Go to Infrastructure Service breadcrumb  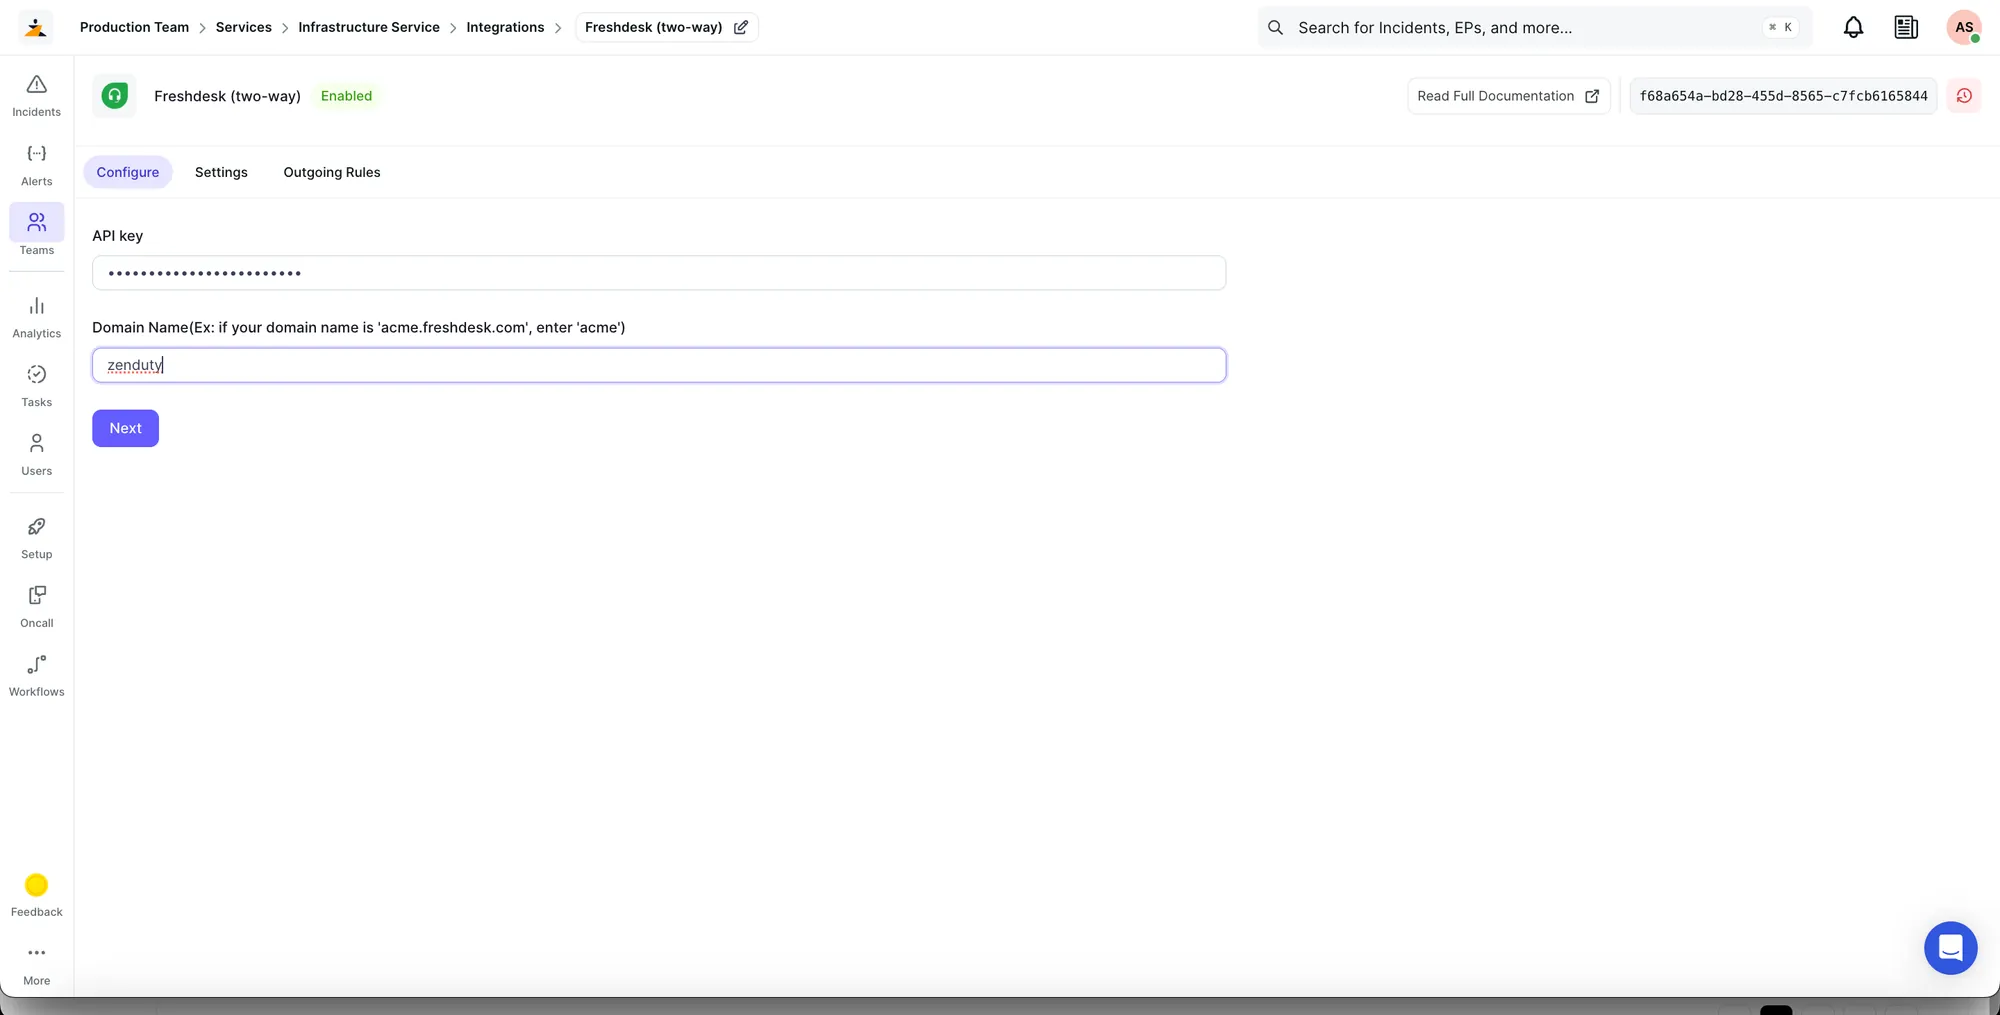click(x=369, y=27)
